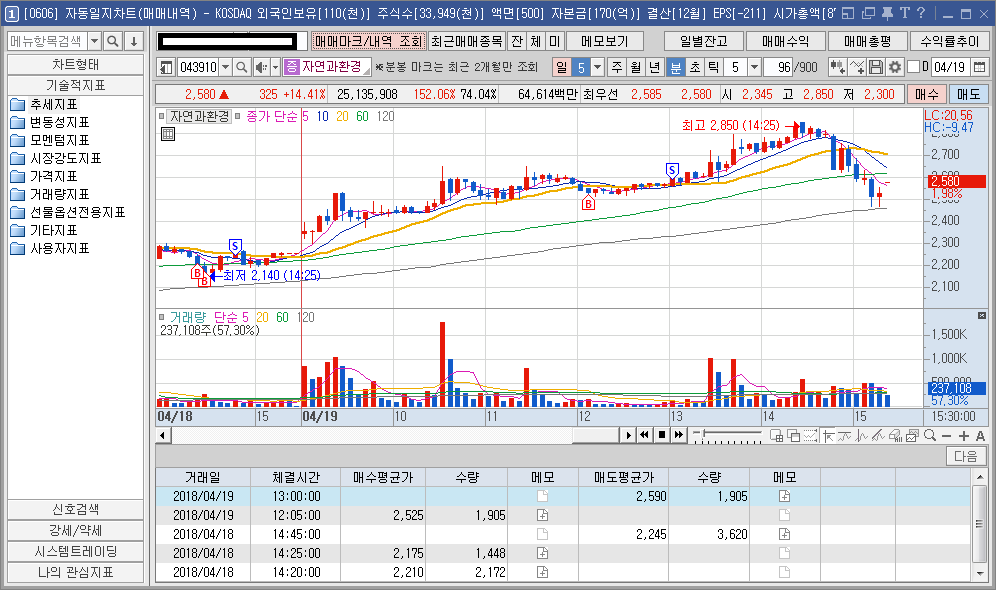This screenshot has height=590, width=996.
Task: Click the left panel toggle icon beside stock code
Action: coord(166,67)
